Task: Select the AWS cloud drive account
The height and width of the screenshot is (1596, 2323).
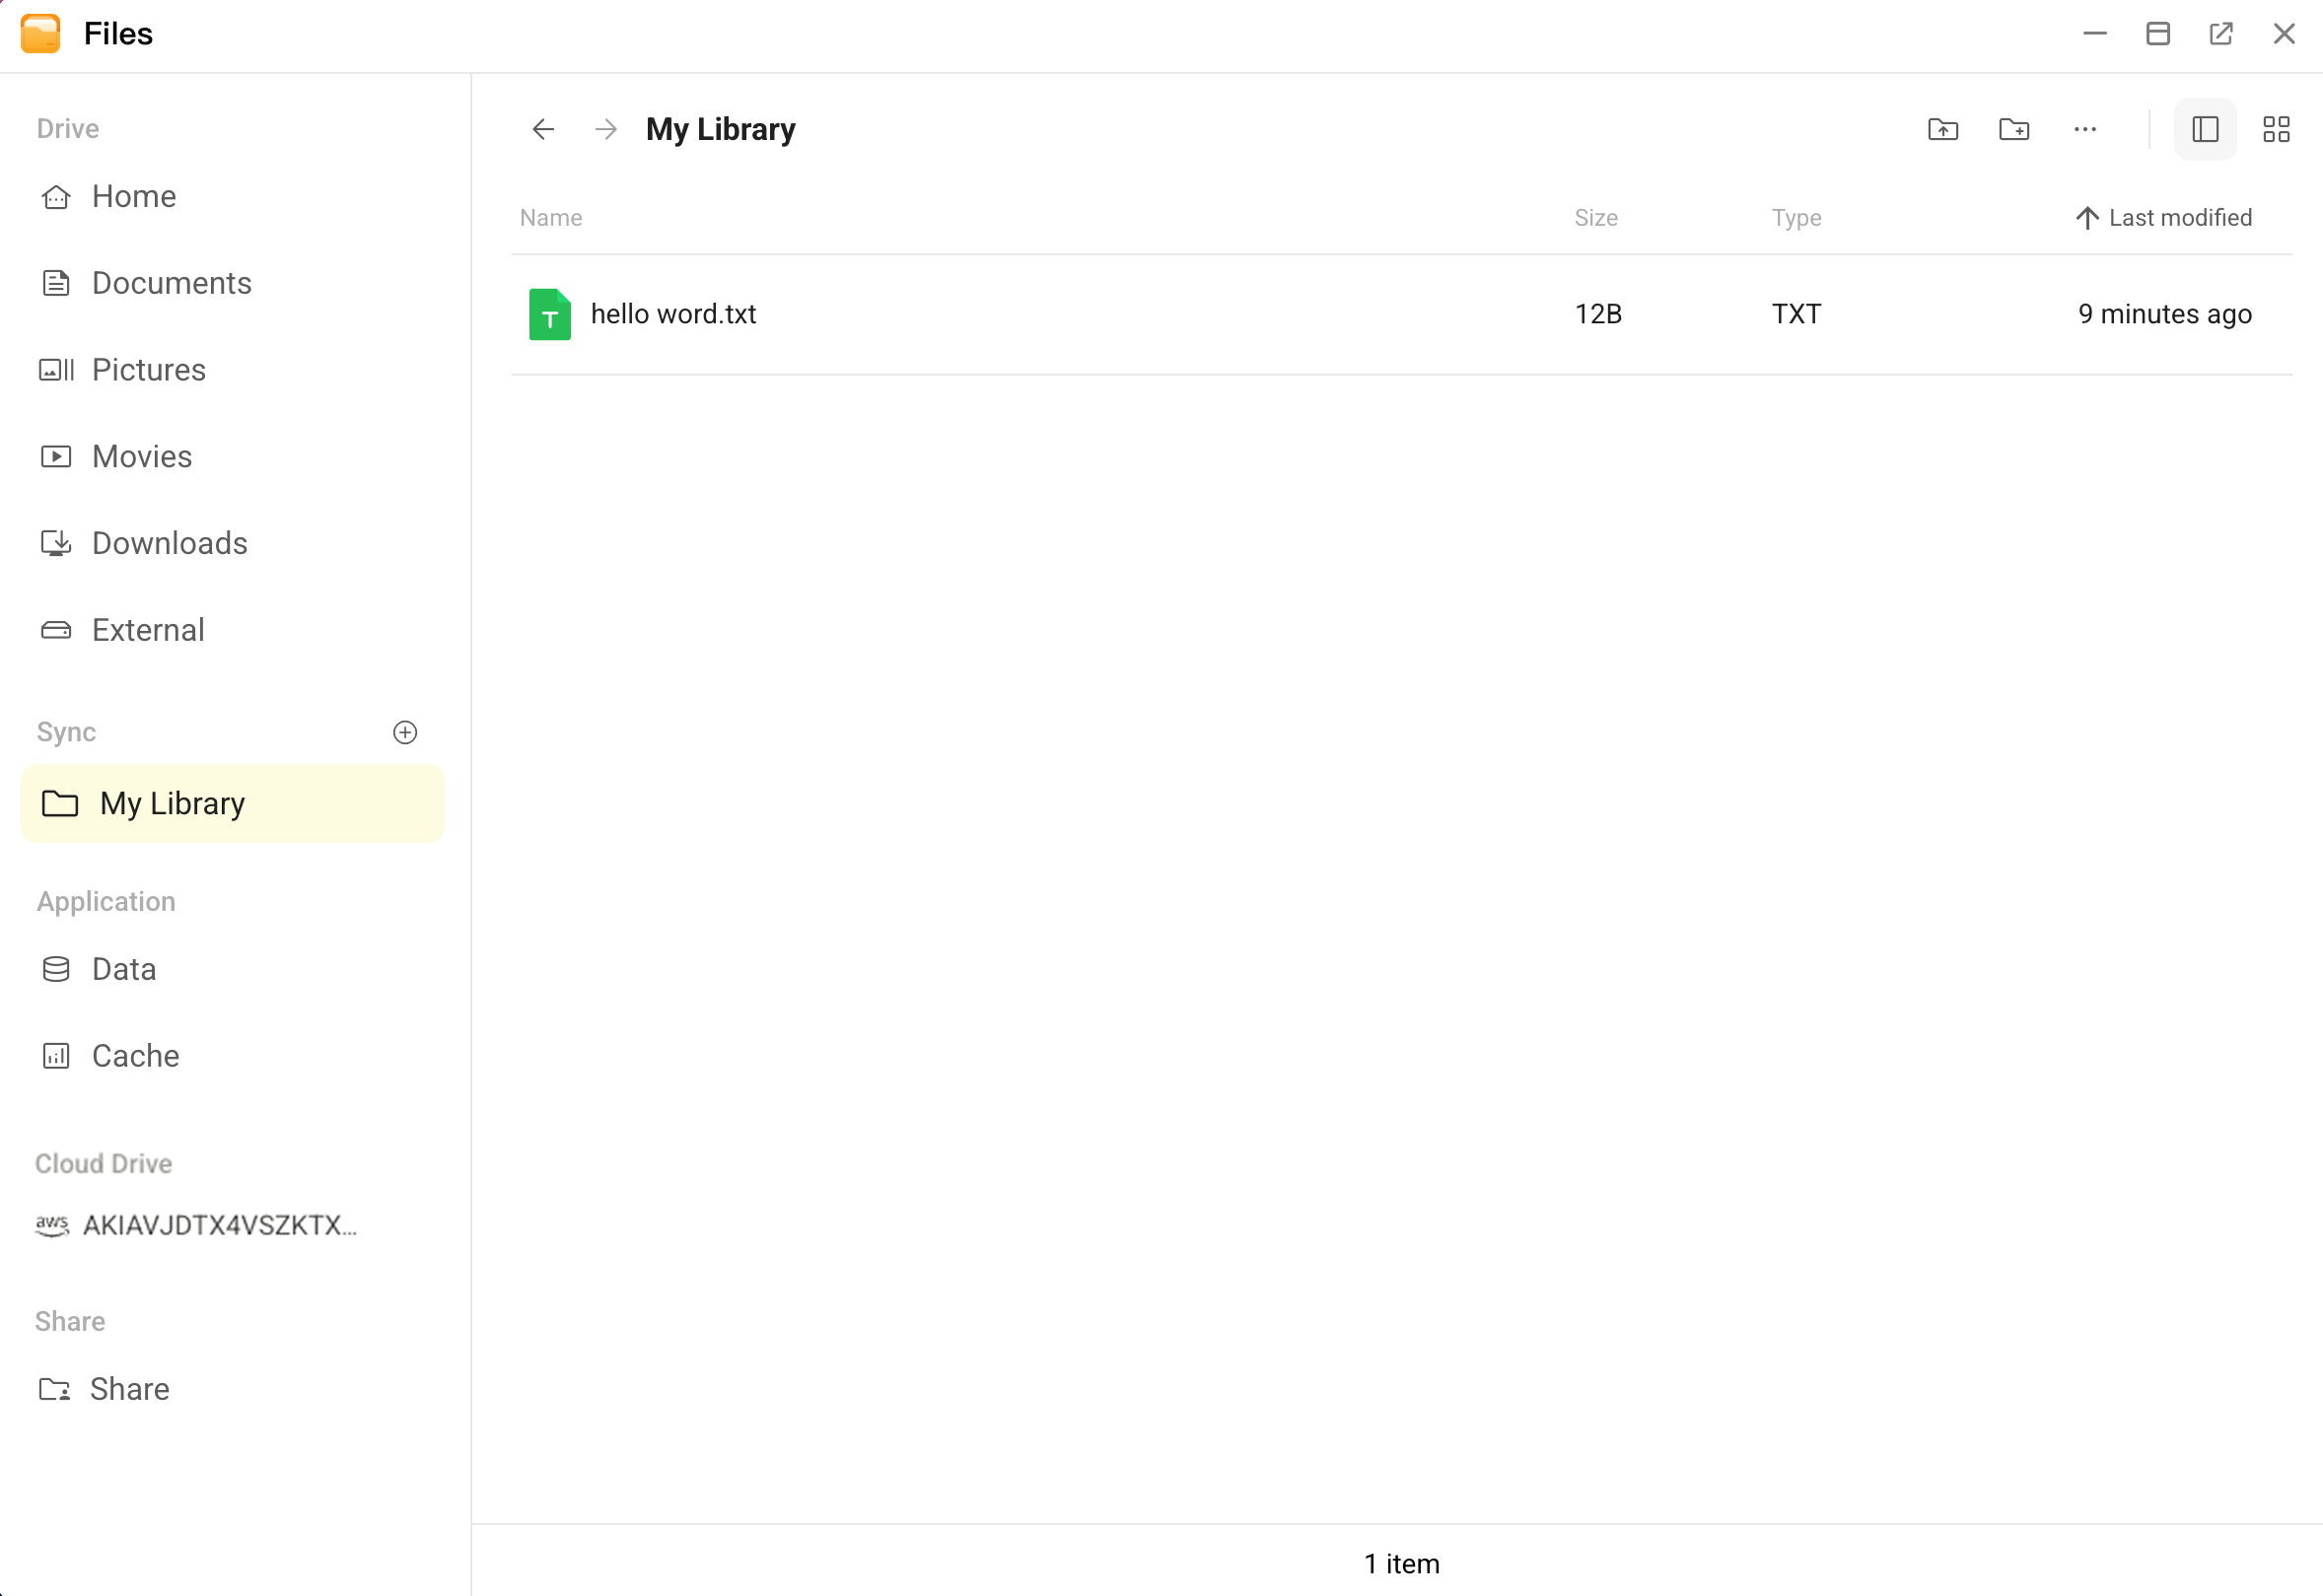Action: (219, 1225)
